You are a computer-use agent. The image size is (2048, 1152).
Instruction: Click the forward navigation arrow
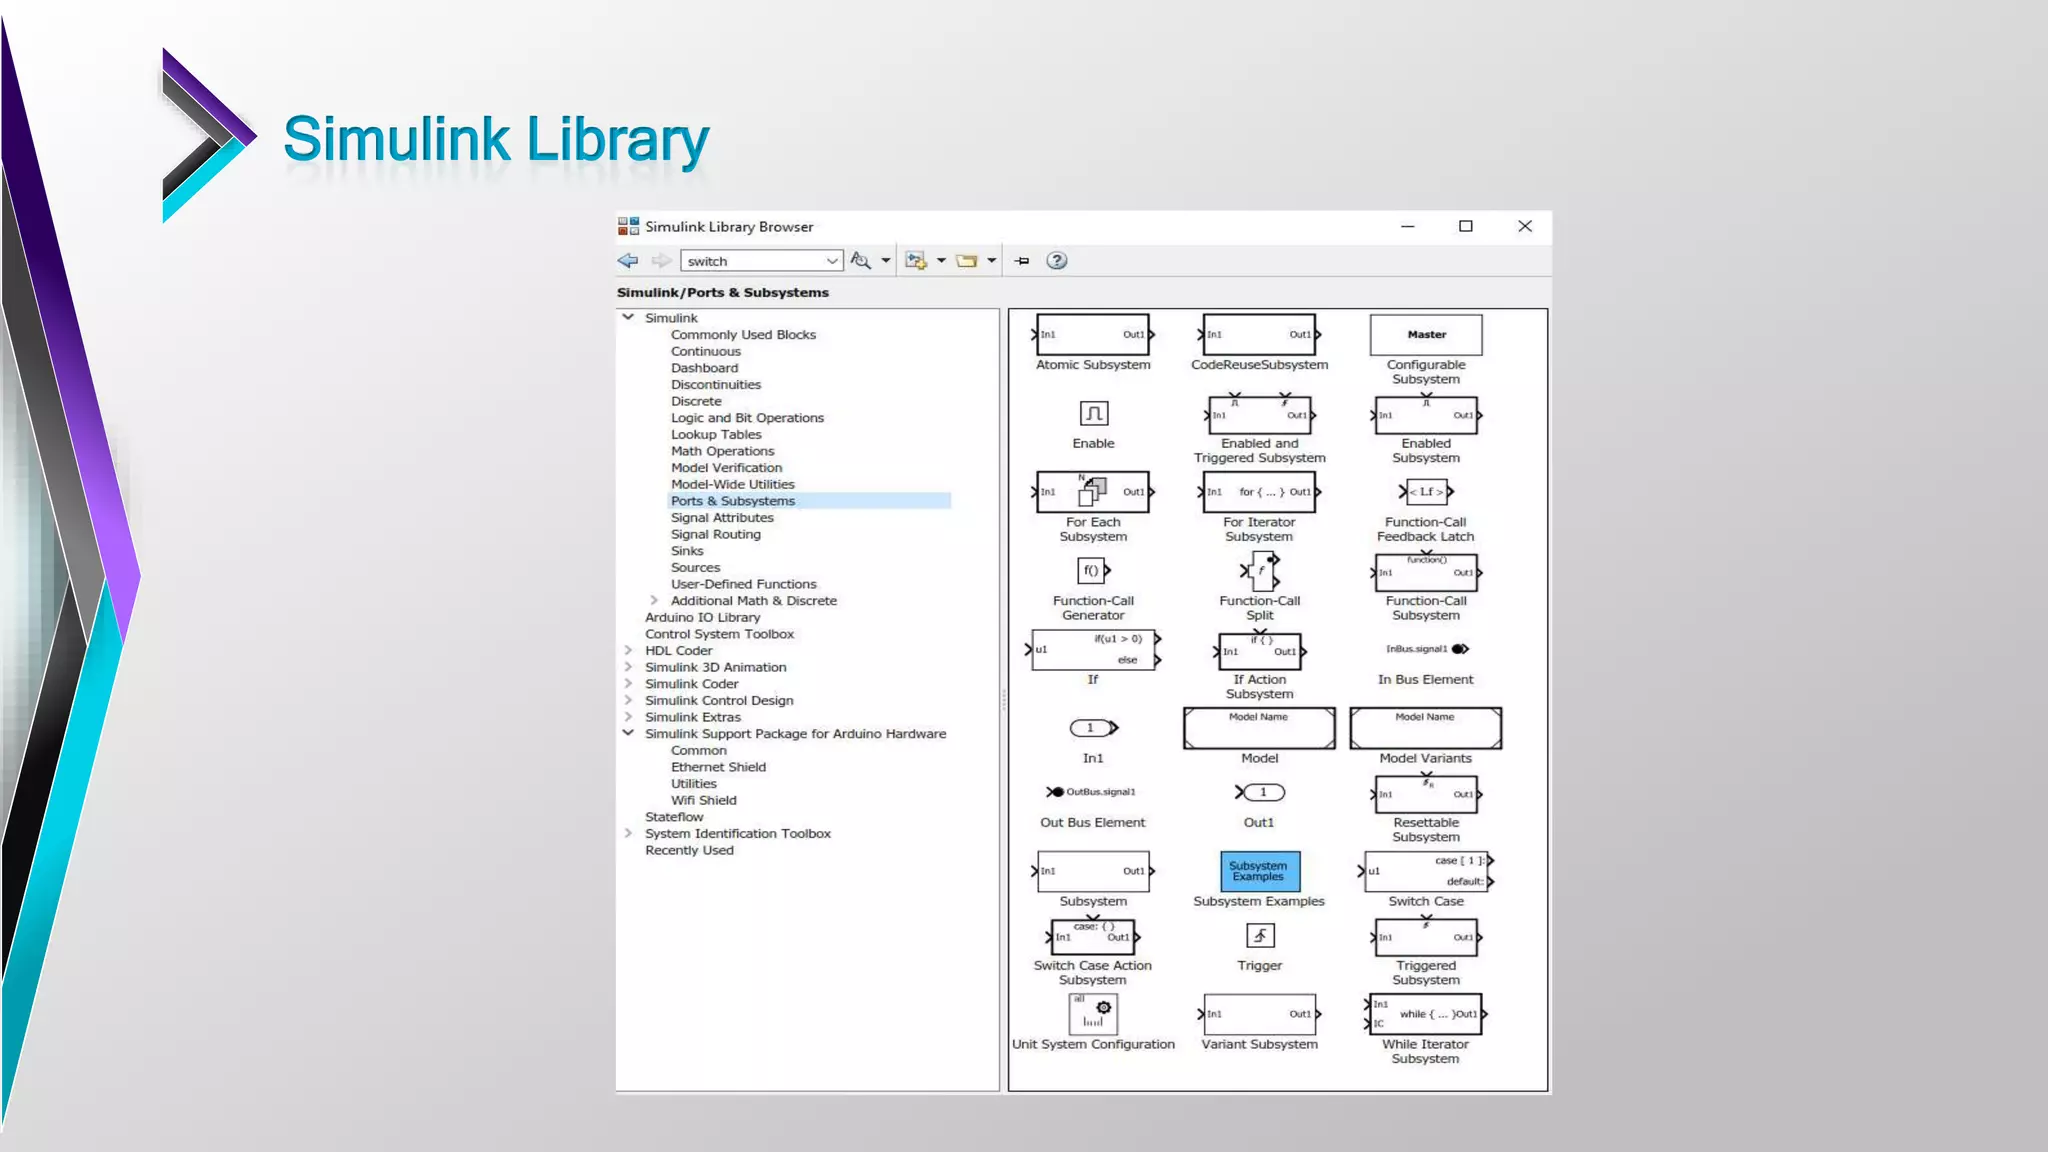pyautogui.click(x=661, y=261)
